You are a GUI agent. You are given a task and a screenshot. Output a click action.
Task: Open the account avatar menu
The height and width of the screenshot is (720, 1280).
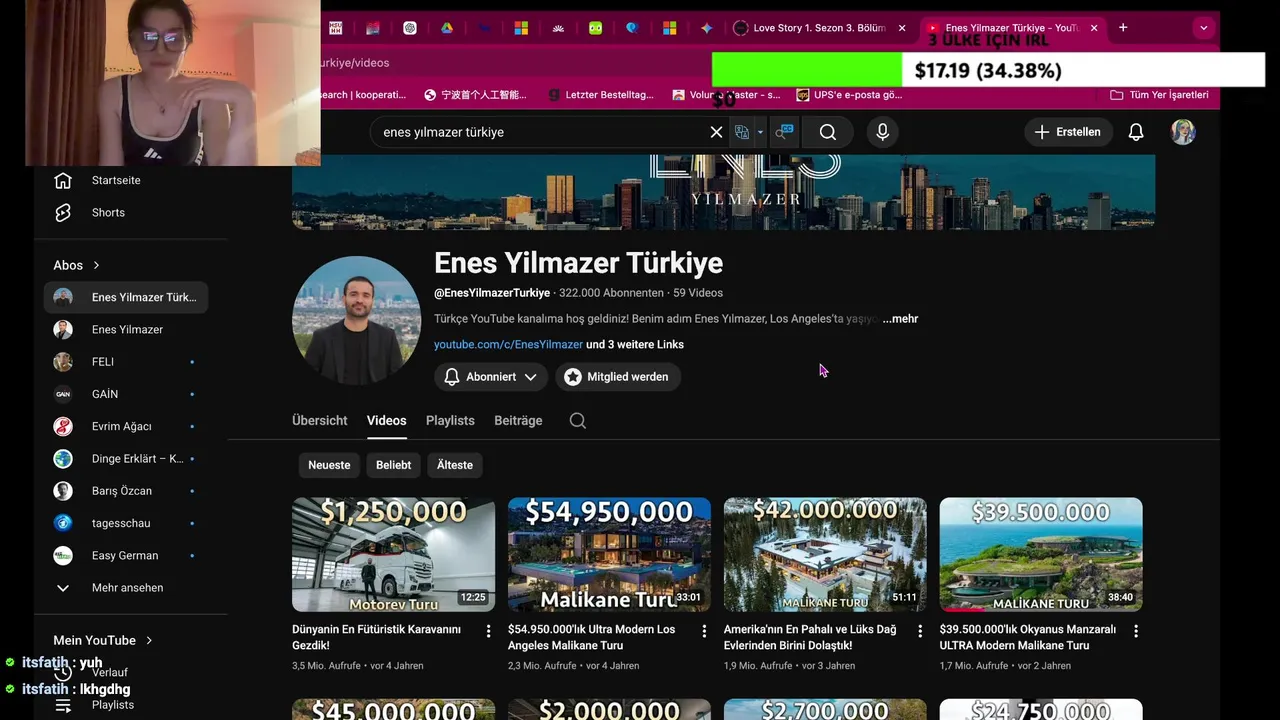click(1183, 132)
